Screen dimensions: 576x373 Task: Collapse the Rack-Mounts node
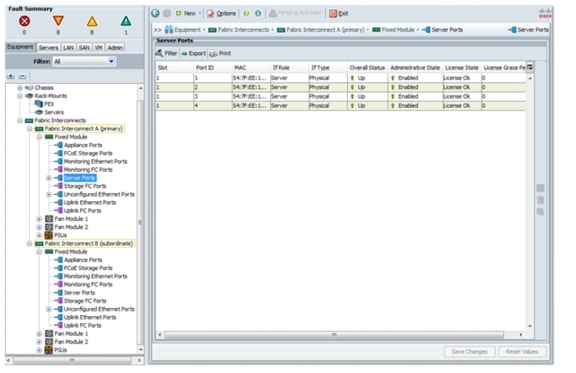point(19,96)
